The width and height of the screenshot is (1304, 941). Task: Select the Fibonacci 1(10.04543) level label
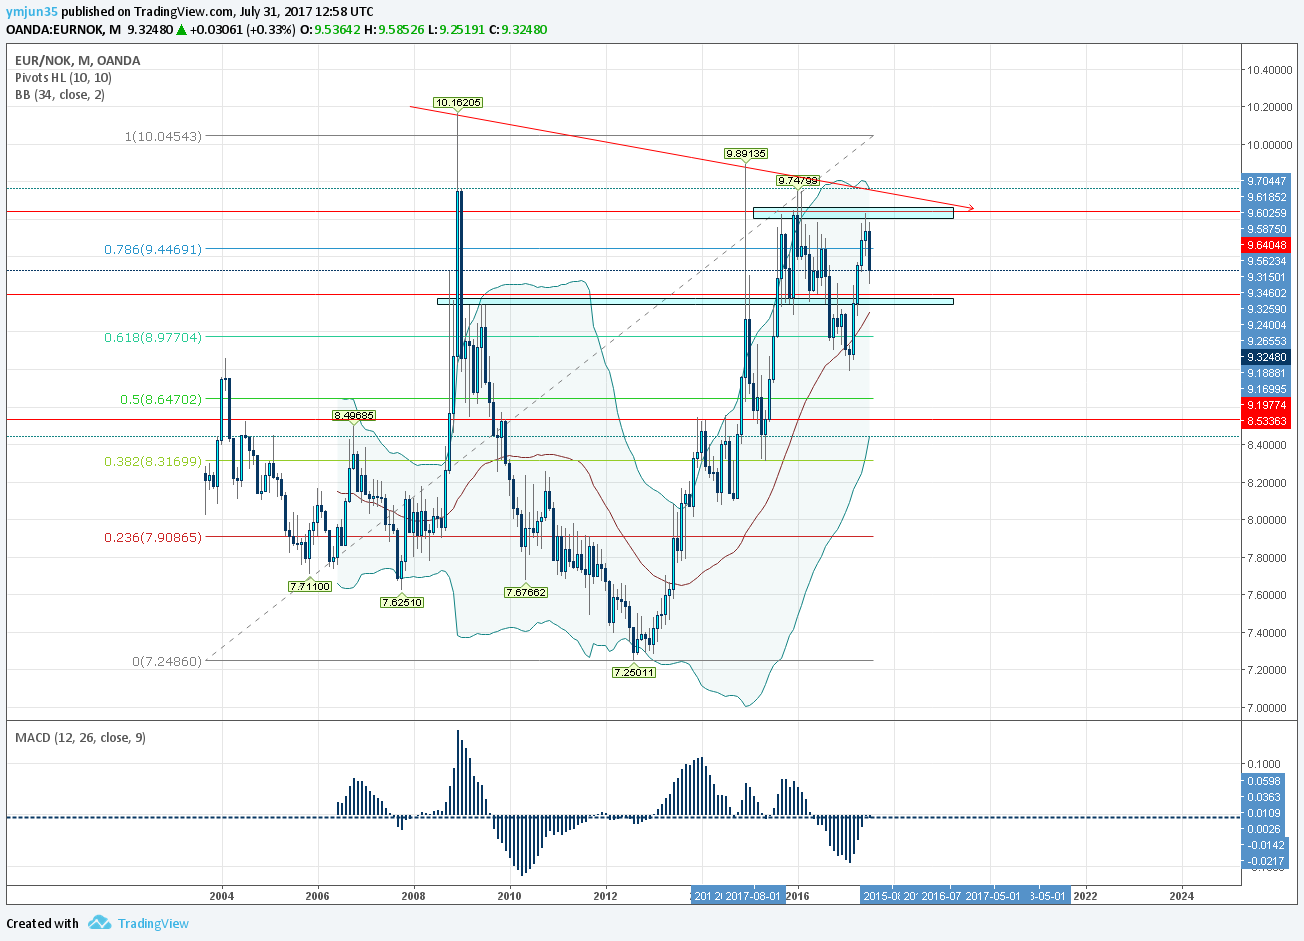click(163, 135)
